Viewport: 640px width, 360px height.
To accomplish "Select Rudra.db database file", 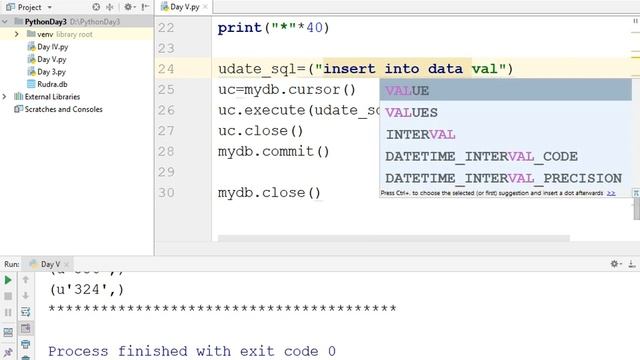I will (52, 84).
